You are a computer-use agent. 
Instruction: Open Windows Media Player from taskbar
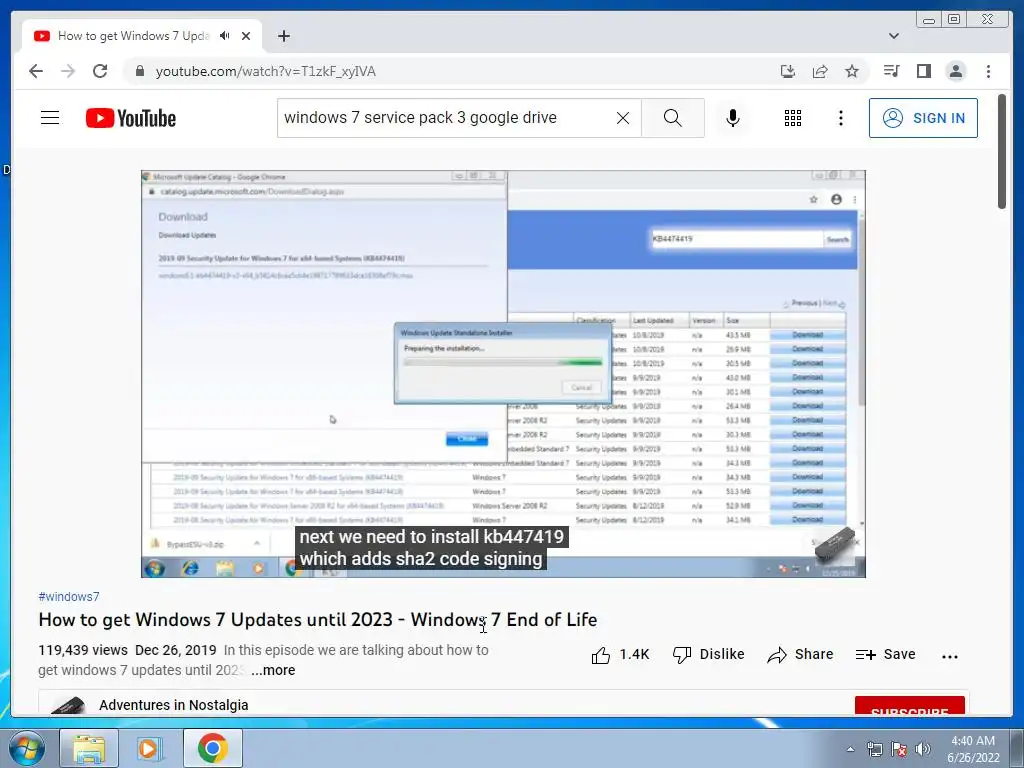click(x=150, y=748)
